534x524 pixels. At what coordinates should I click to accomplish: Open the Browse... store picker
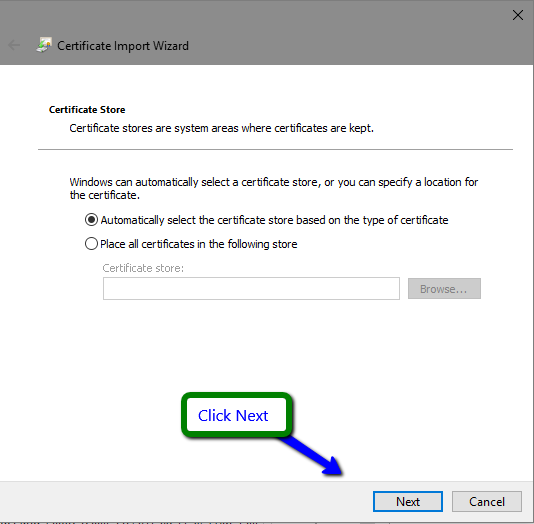pos(444,289)
